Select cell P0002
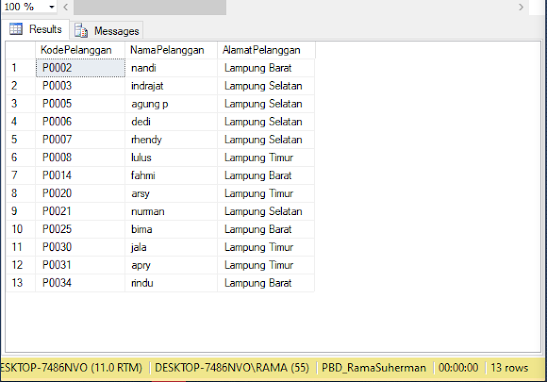The height and width of the screenshot is (382, 547). (80, 68)
